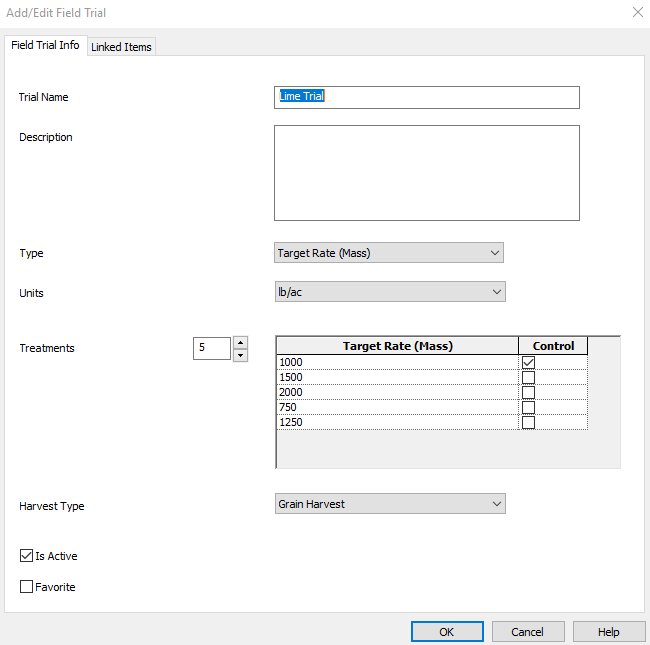Decrease the Treatments count with down arrow

(x=240, y=355)
